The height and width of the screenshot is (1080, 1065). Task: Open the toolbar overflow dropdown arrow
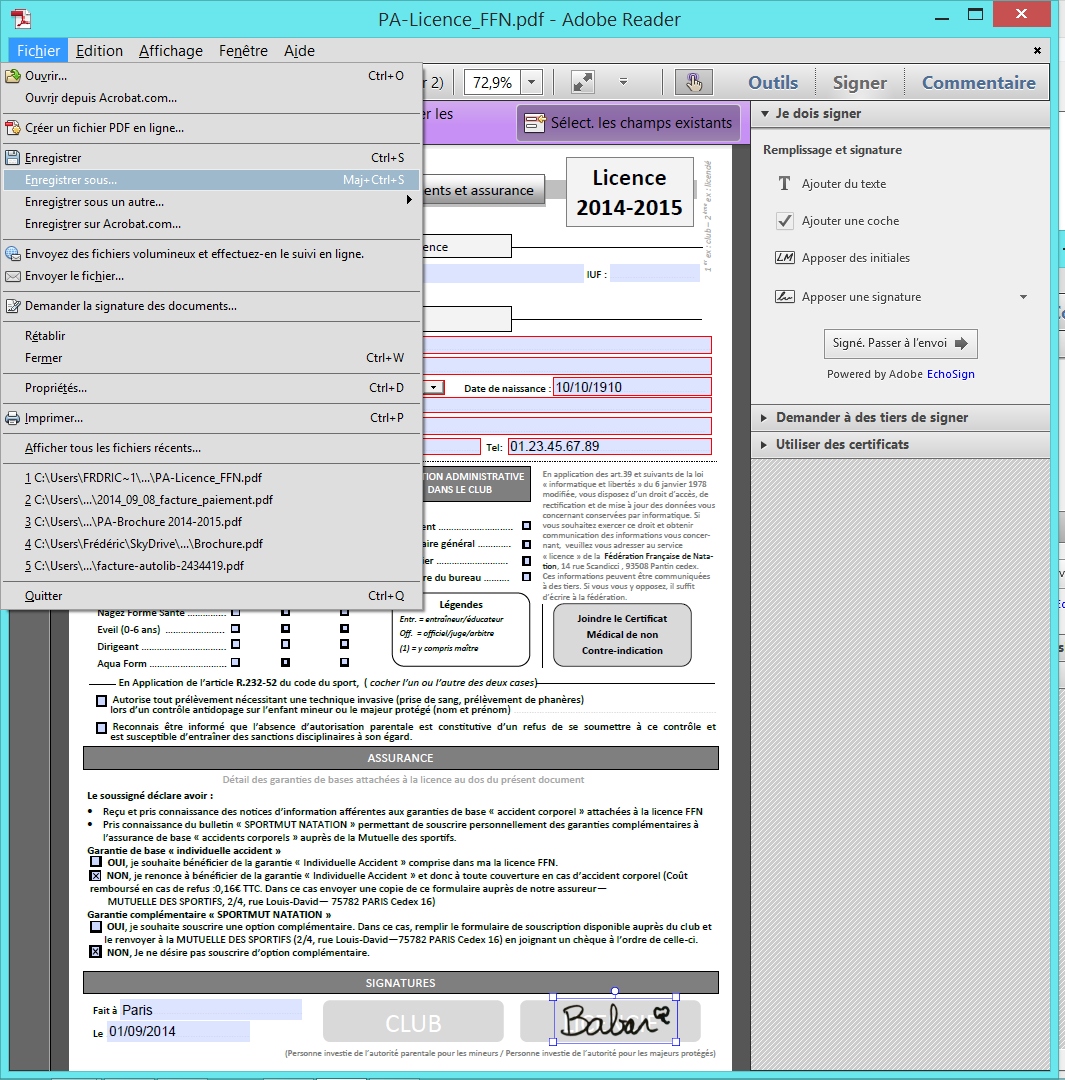[x=623, y=81]
